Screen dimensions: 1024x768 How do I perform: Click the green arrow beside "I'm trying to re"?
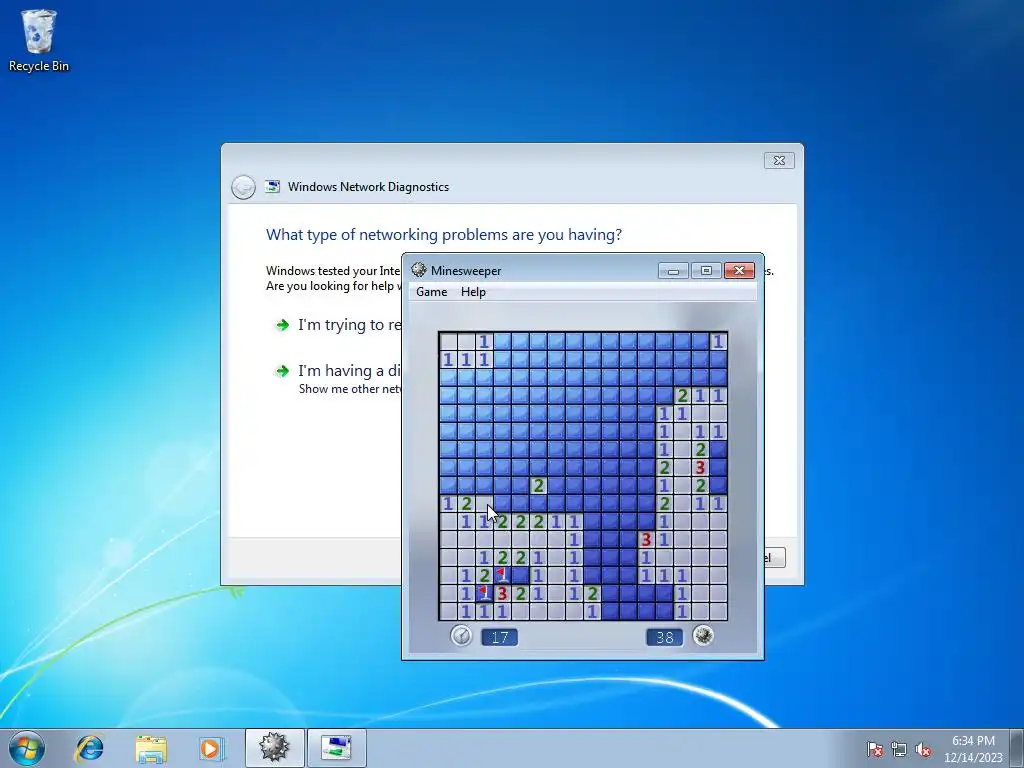pyautogui.click(x=282, y=325)
